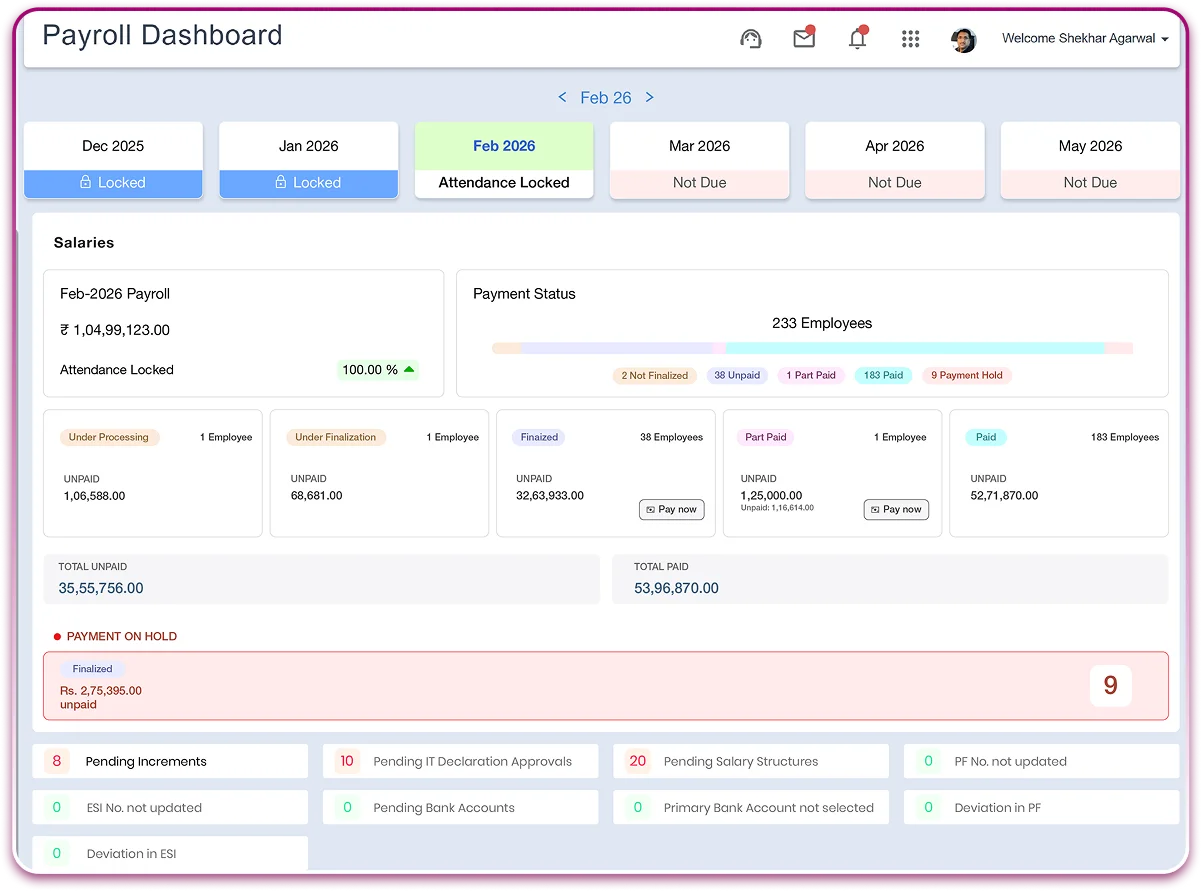Screen dimensions: 1202x892
Task: Open Pending Salary Structures
Action: click(x=751, y=761)
